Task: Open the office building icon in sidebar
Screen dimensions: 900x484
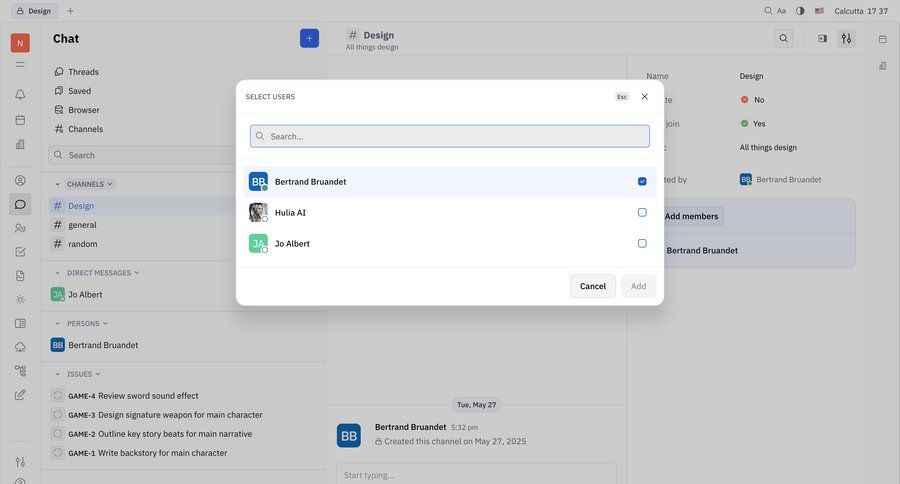Action: (x=20, y=144)
